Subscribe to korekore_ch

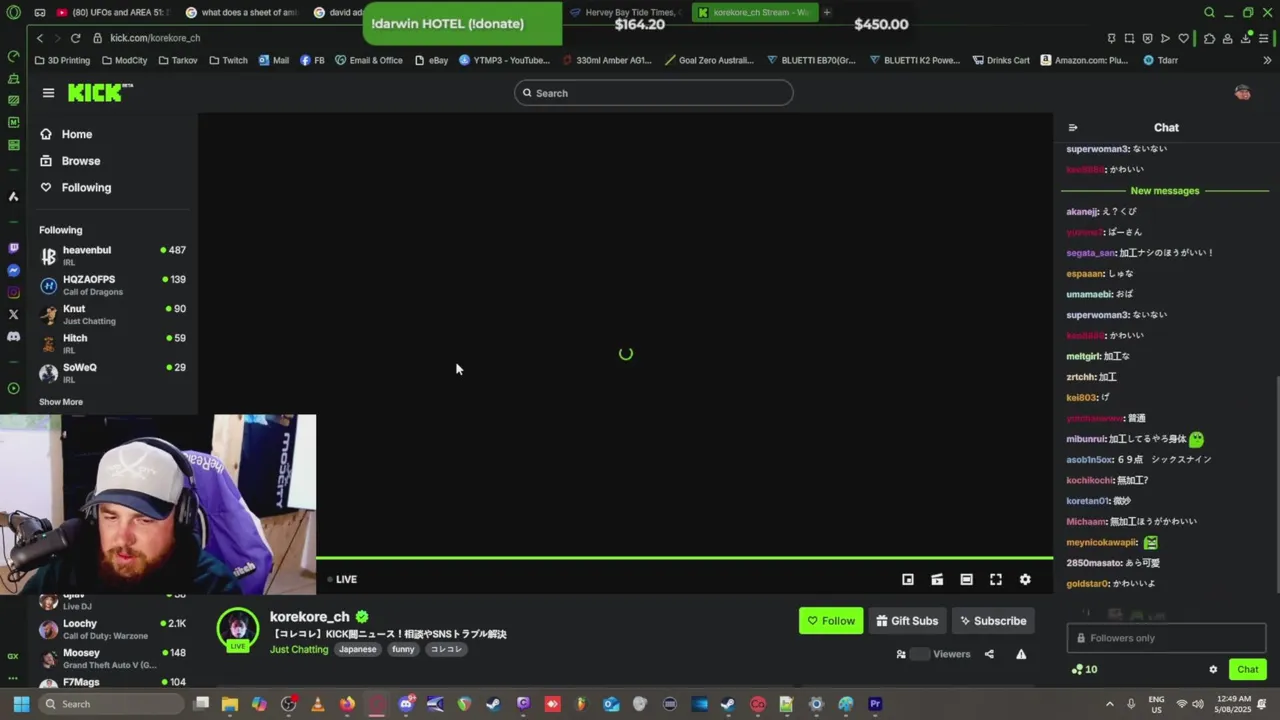[x=993, y=621]
